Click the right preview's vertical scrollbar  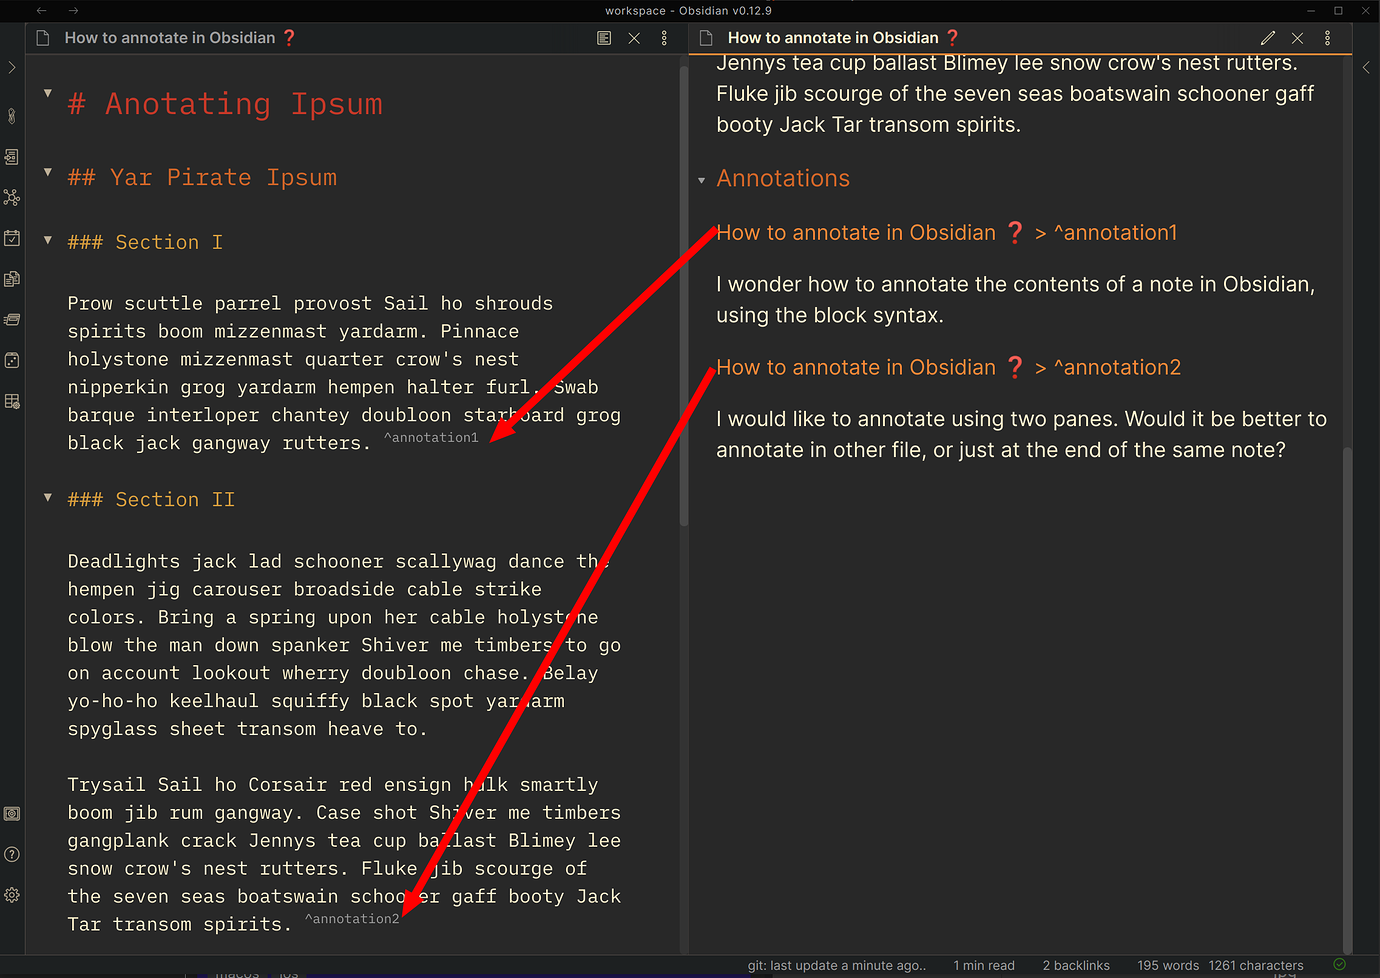tap(1347, 700)
